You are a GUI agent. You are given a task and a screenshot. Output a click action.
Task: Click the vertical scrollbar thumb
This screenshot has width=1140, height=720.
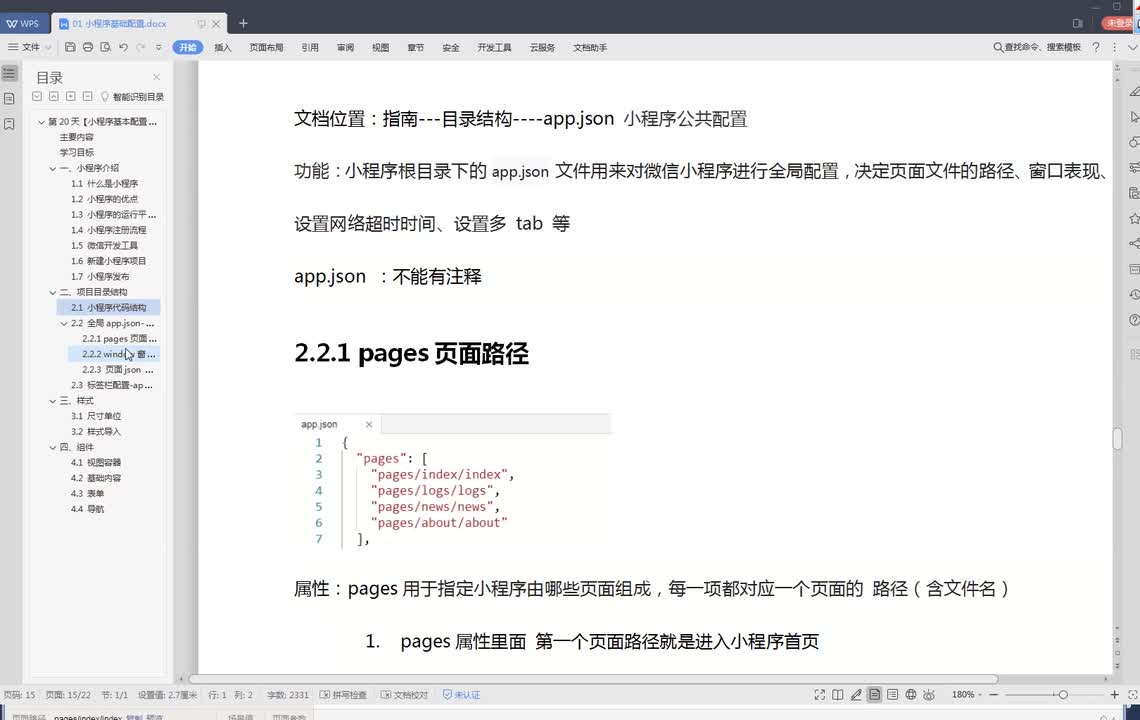[1117, 439]
